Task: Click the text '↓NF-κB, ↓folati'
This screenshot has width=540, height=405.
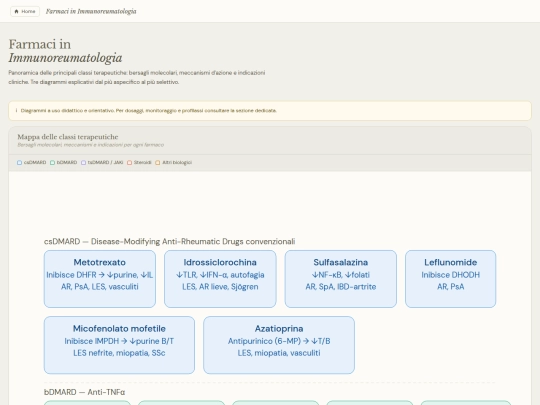Action: 341,275
